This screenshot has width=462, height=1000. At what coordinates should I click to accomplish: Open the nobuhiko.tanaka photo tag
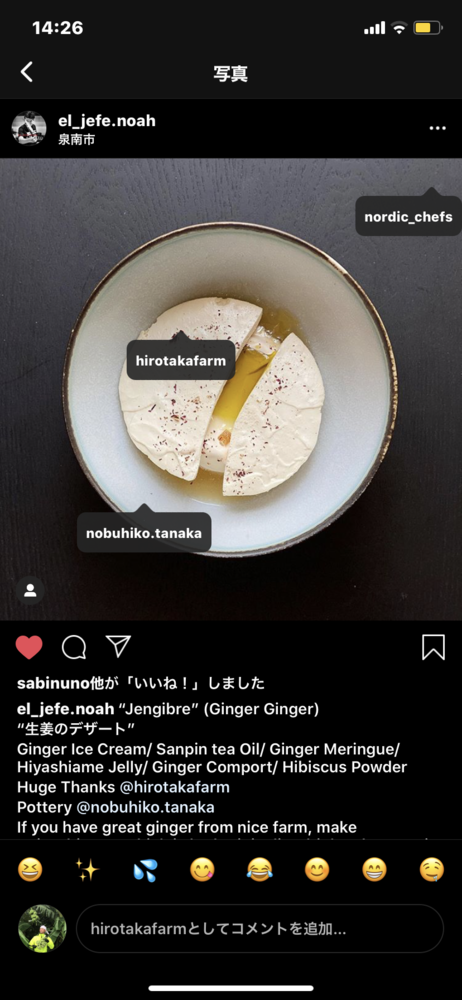(x=144, y=533)
